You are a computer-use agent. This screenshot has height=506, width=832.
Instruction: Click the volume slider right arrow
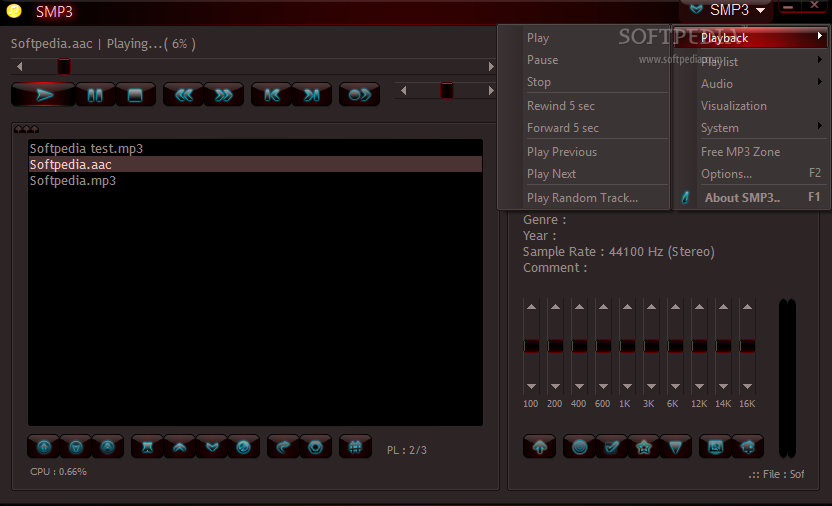[x=491, y=91]
